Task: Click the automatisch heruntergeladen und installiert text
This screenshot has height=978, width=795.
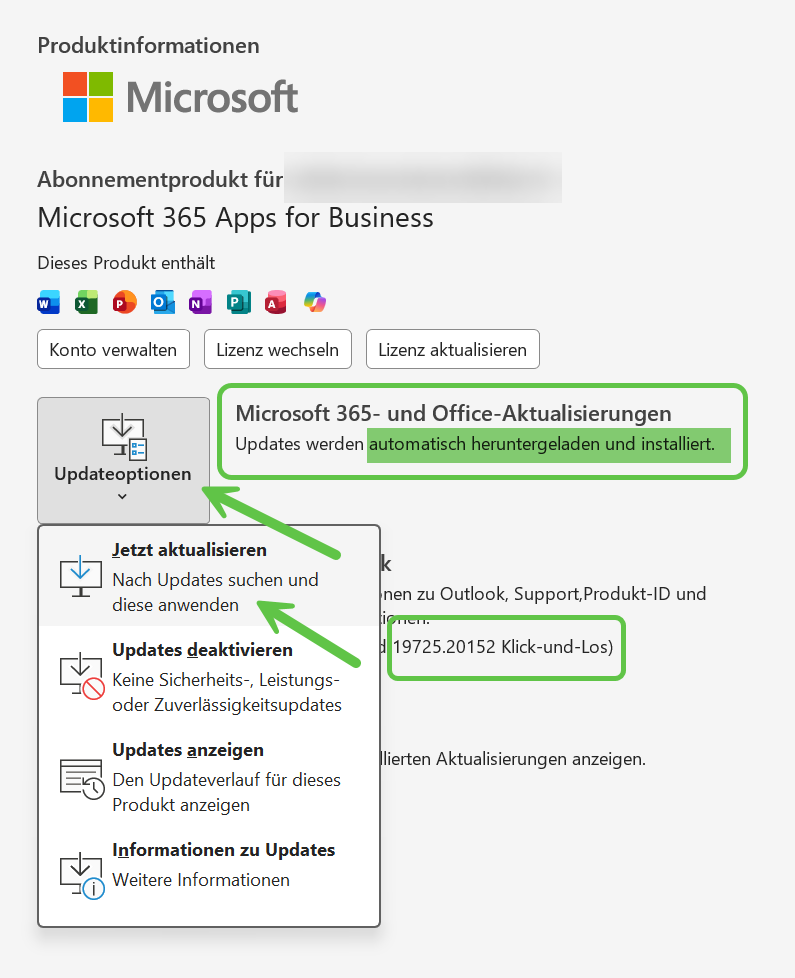Action: [542, 444]
